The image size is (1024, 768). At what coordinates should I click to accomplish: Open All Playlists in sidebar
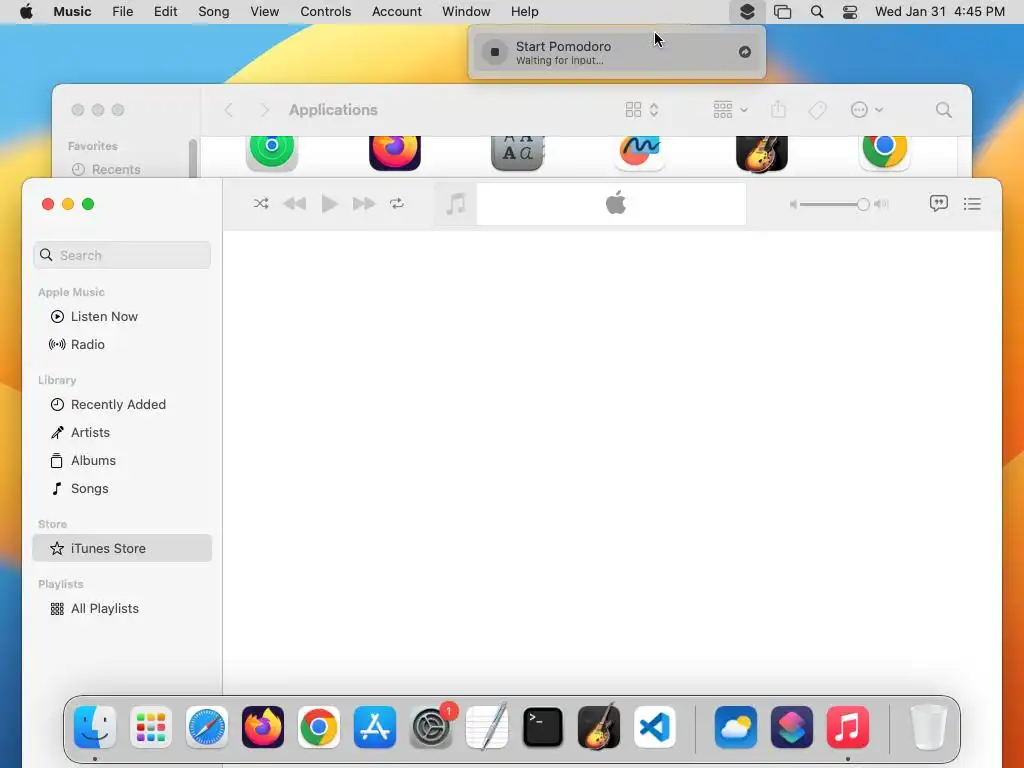pyautogui.click(x=122, y=609)
